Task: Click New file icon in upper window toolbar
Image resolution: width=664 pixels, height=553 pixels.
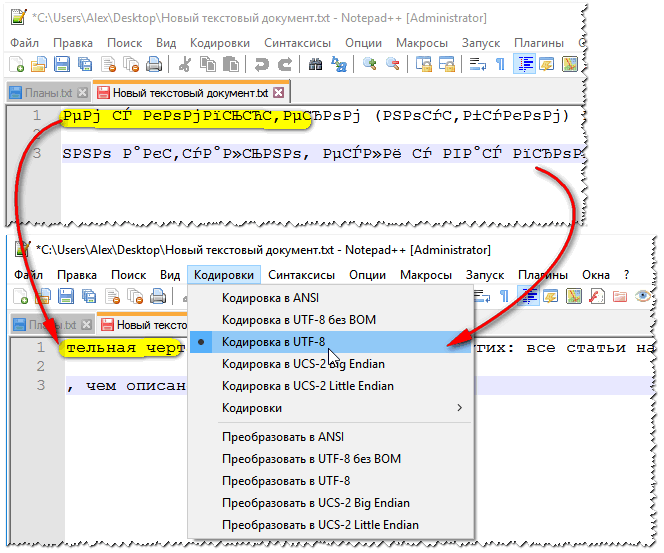Action: [17, 64]
